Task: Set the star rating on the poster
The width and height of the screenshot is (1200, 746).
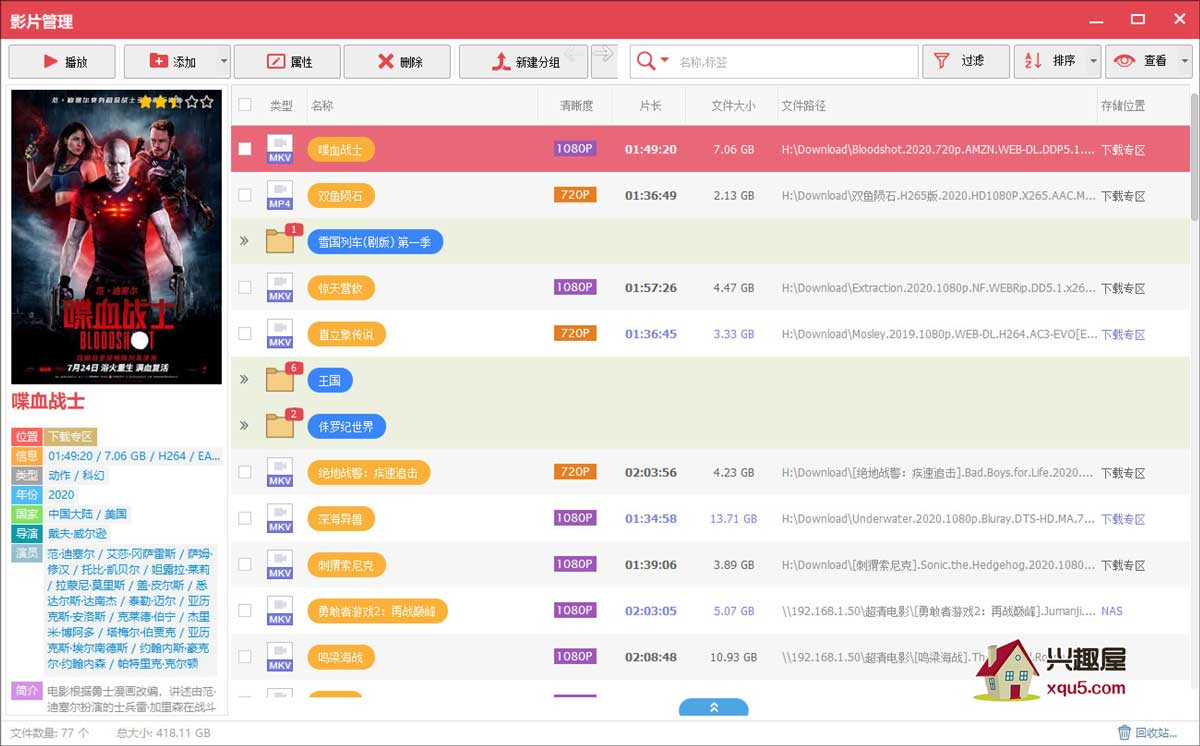Action: coord(176,101)
